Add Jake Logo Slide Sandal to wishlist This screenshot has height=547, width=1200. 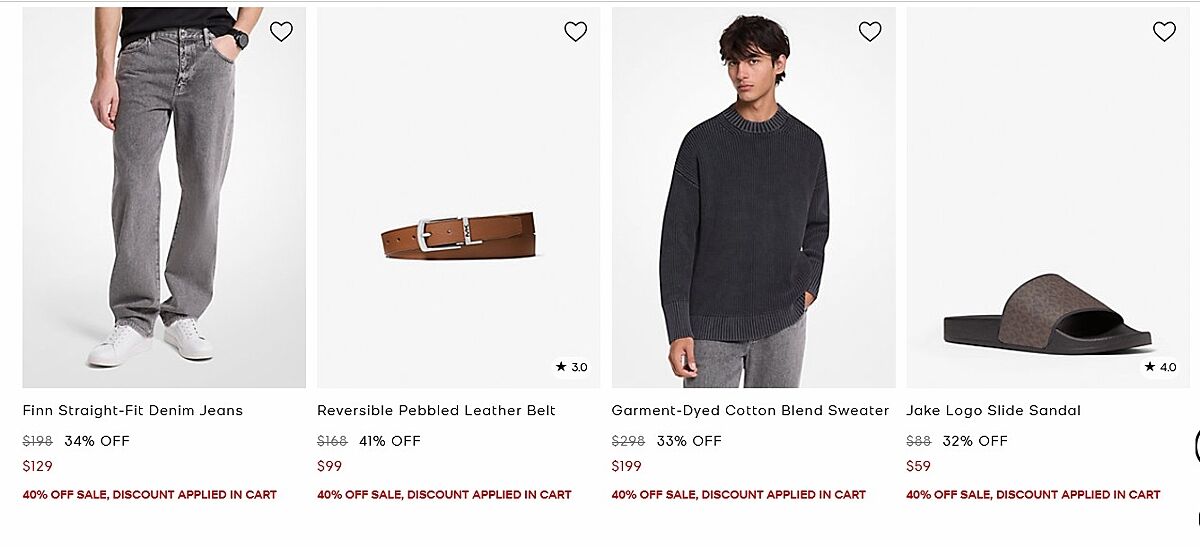coord(1164,32)
